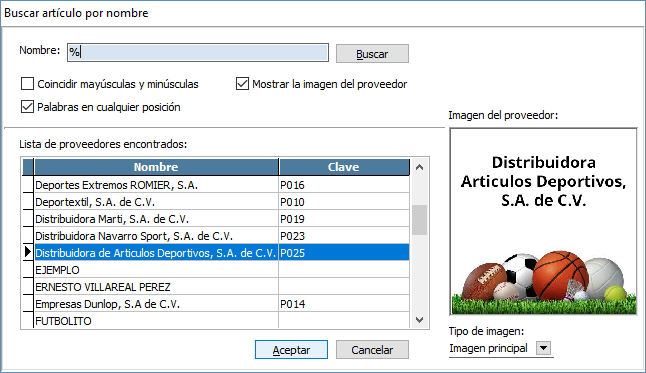Screen dimensions: 646x373
Task: Click the Buscar button
Action: pyautogui.click(x=372, y=54)
